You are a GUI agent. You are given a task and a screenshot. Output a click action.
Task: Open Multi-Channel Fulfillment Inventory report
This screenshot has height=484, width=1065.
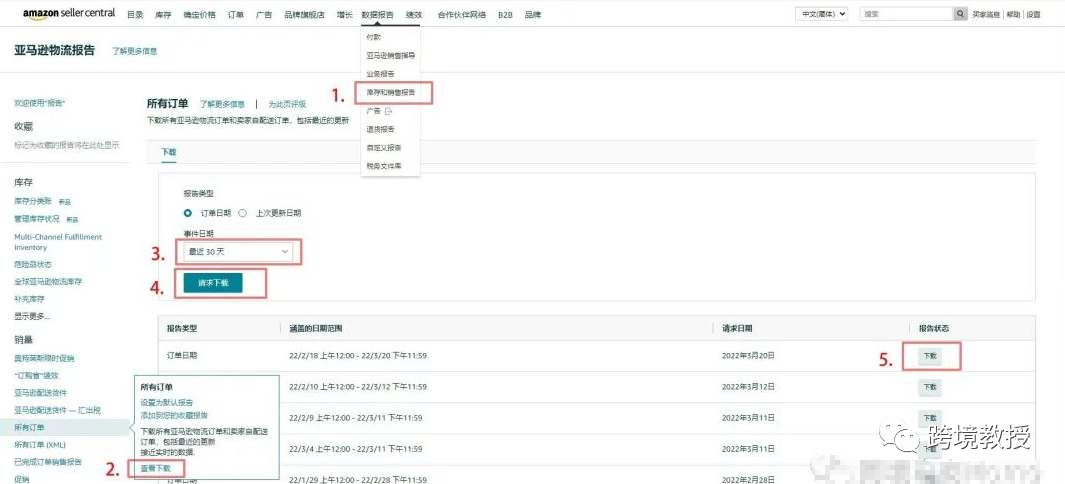[58, 242]
